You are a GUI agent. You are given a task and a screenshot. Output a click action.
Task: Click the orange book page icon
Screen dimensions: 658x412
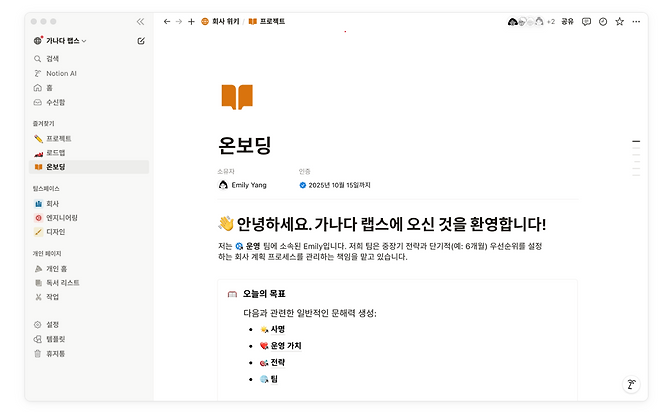click(x=237, y=97)
